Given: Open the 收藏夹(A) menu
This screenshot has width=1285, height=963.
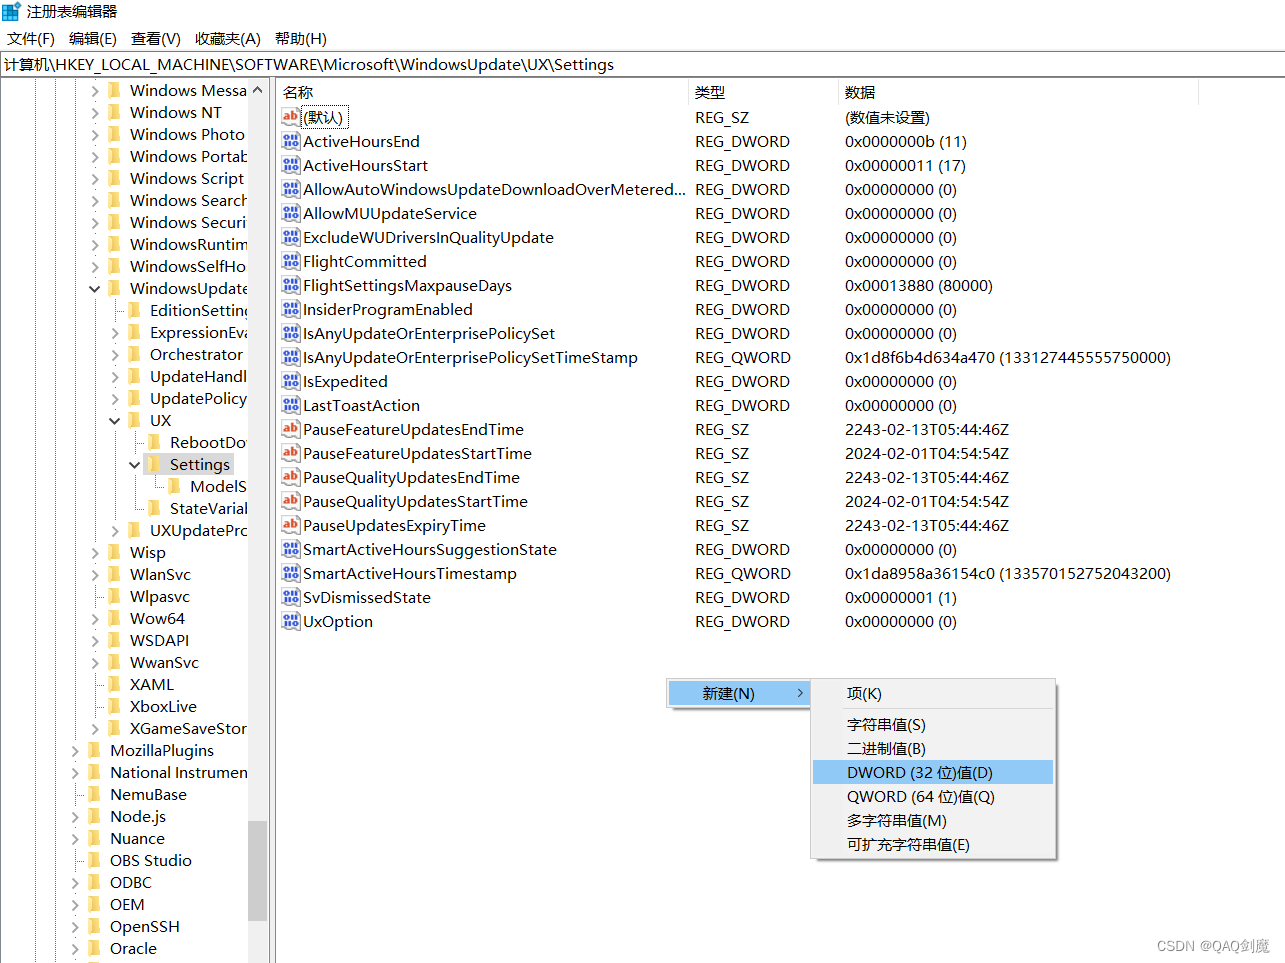Looking at the screenshot, I should click(x=228, y=38).
